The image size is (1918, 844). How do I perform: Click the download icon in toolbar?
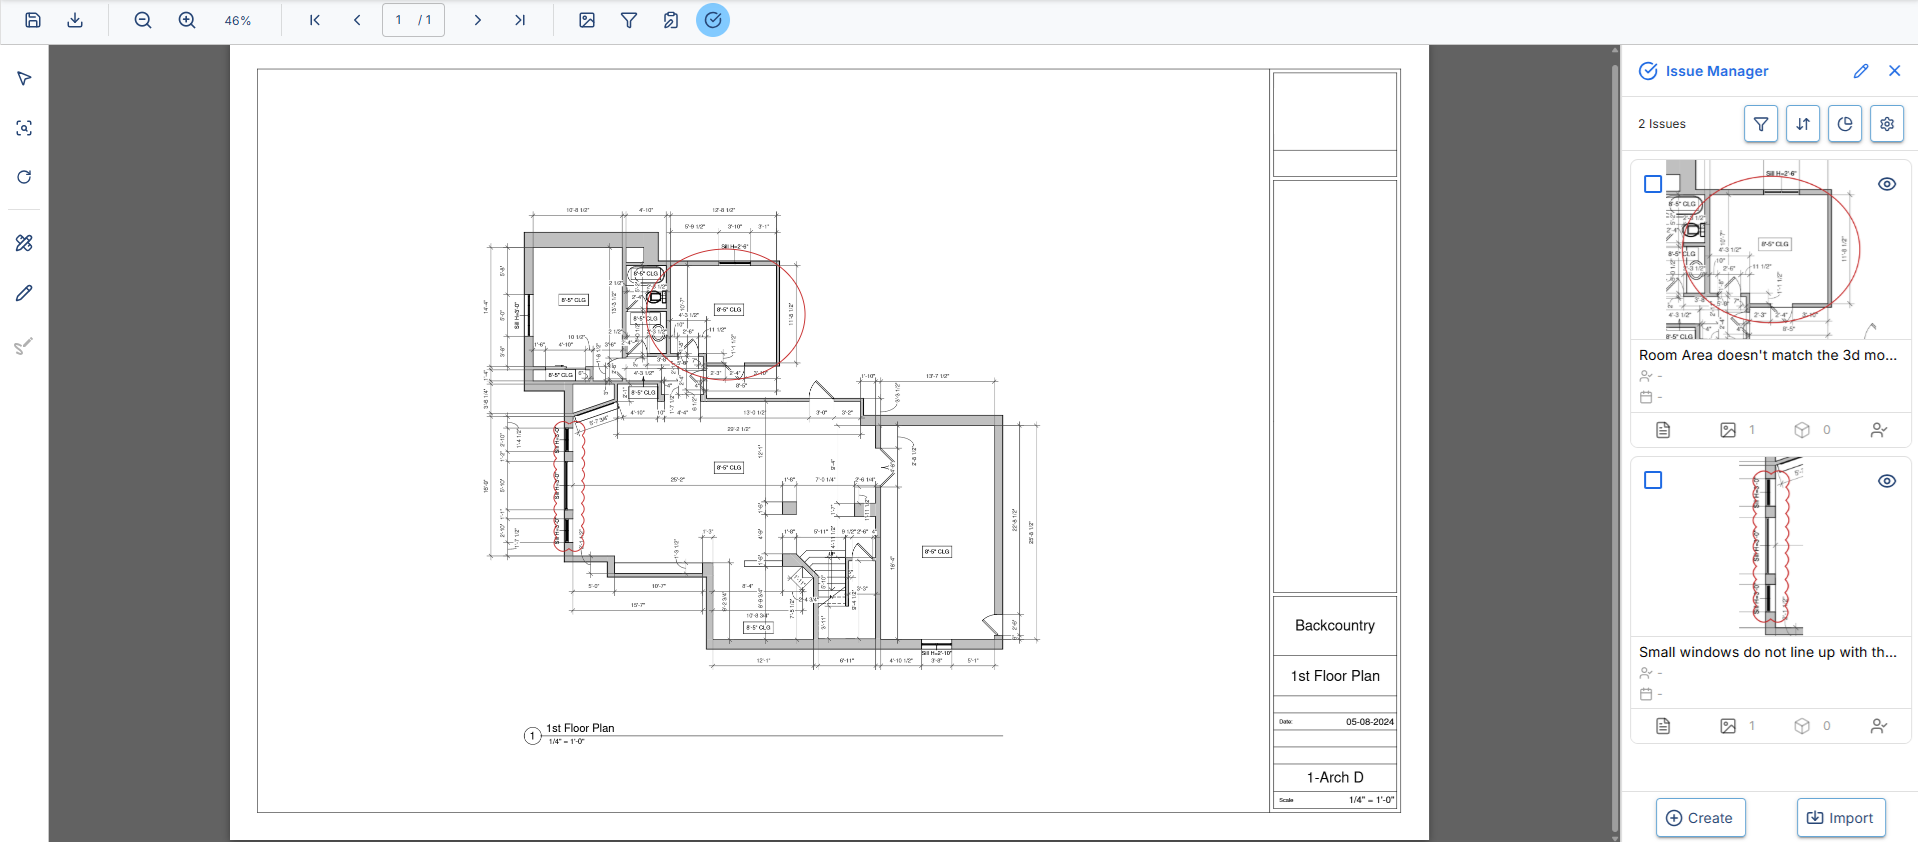pyautogui.click(x=75, y=20)
